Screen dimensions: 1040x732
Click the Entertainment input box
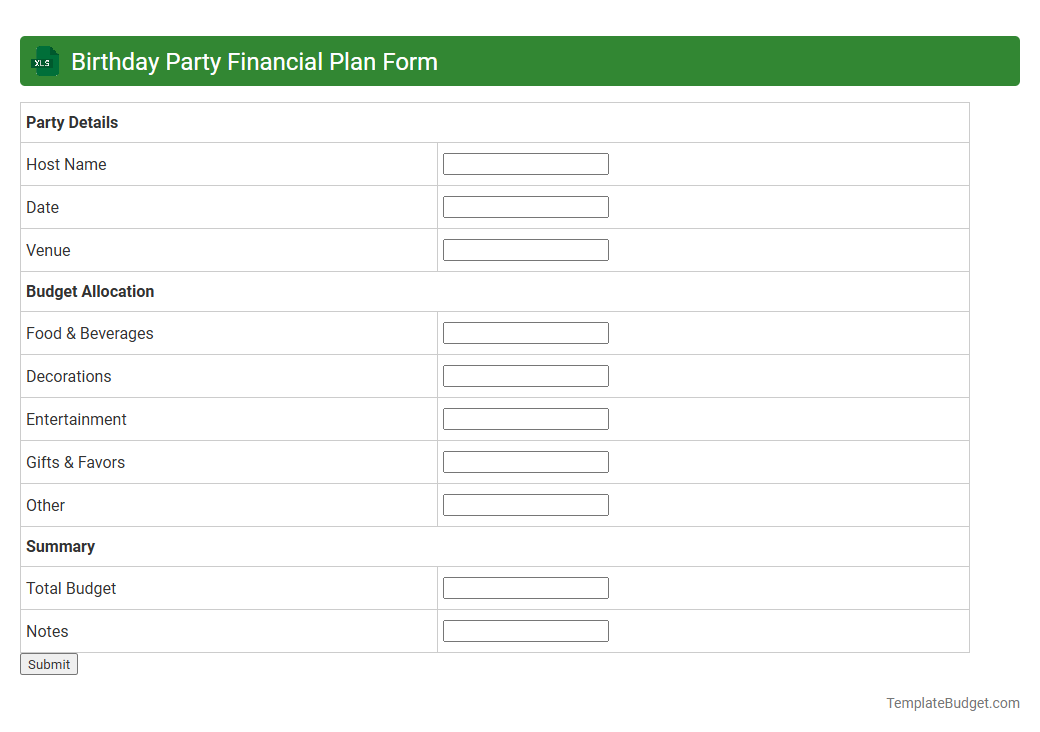(x=525, y=418)
